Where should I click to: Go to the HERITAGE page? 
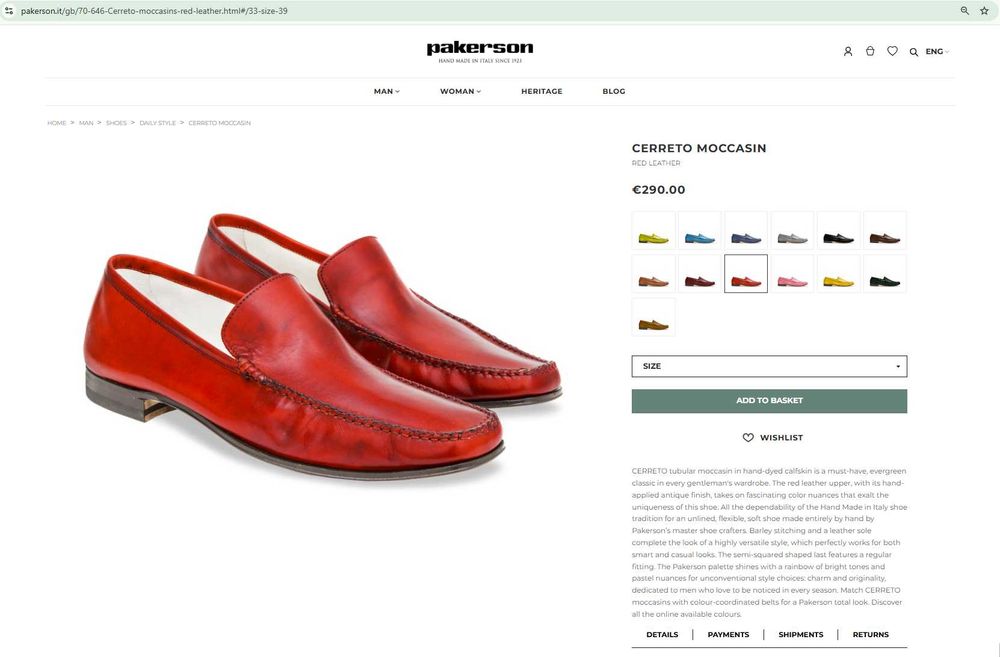[541, 91]
